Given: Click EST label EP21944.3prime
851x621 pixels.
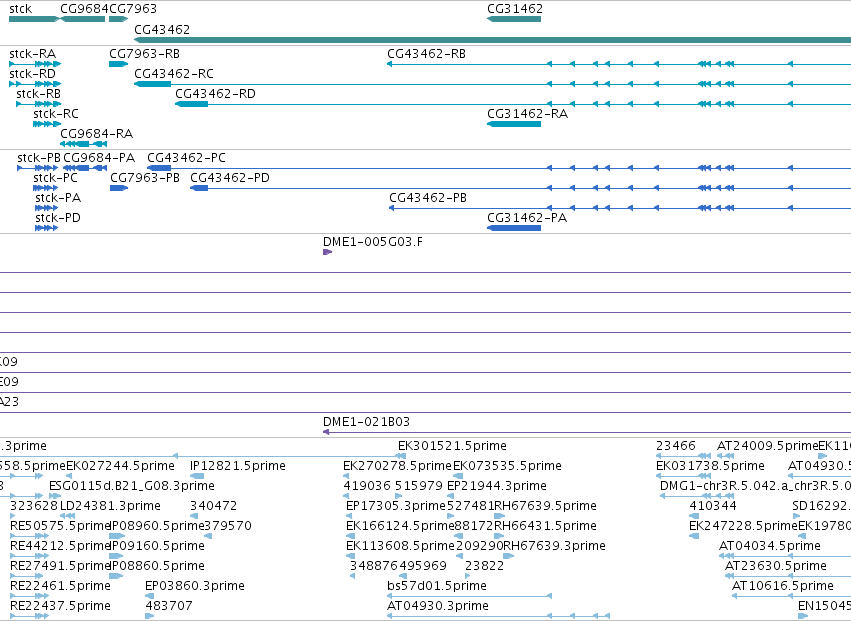Looking at the screenshot, I should 497,486.
